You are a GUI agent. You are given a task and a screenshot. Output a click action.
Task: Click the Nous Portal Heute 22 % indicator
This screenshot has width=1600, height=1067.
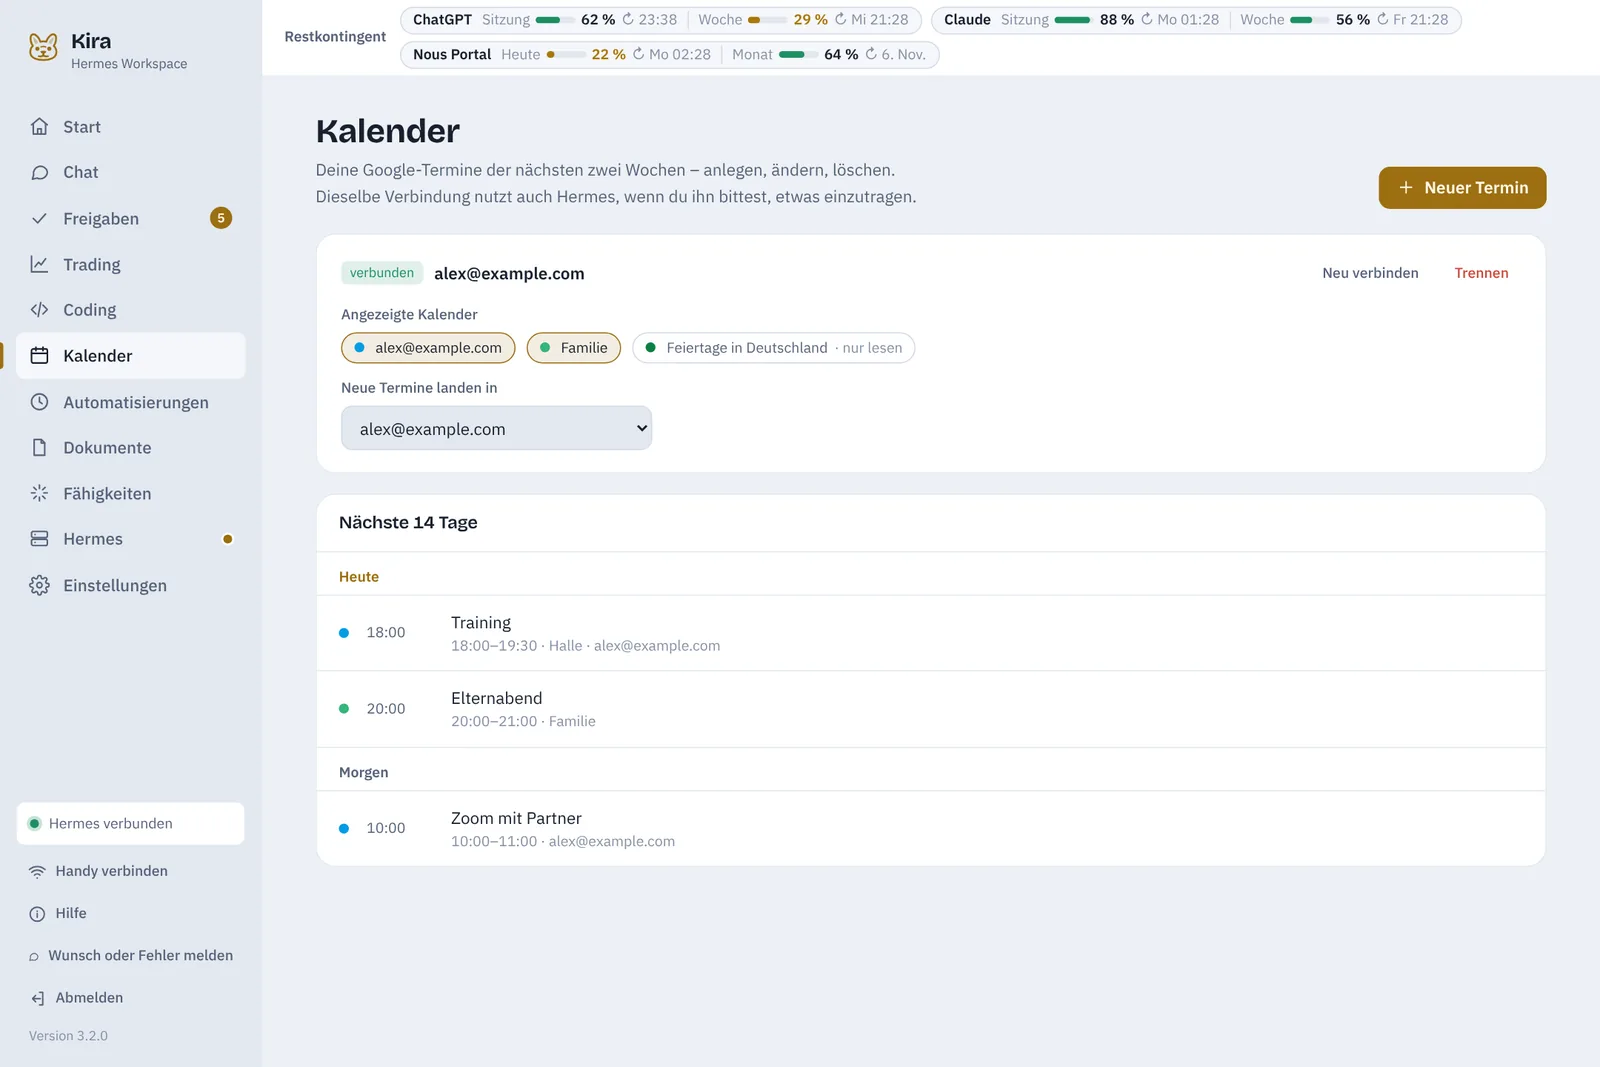606,55
